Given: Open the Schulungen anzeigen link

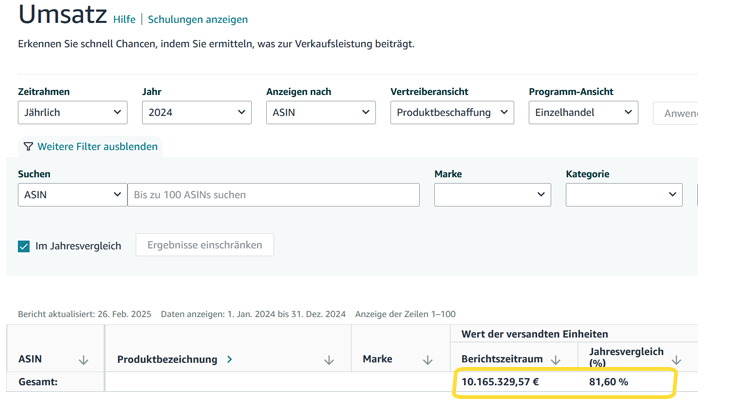Looking at the screenshot, I should click(x=198, y=20).
